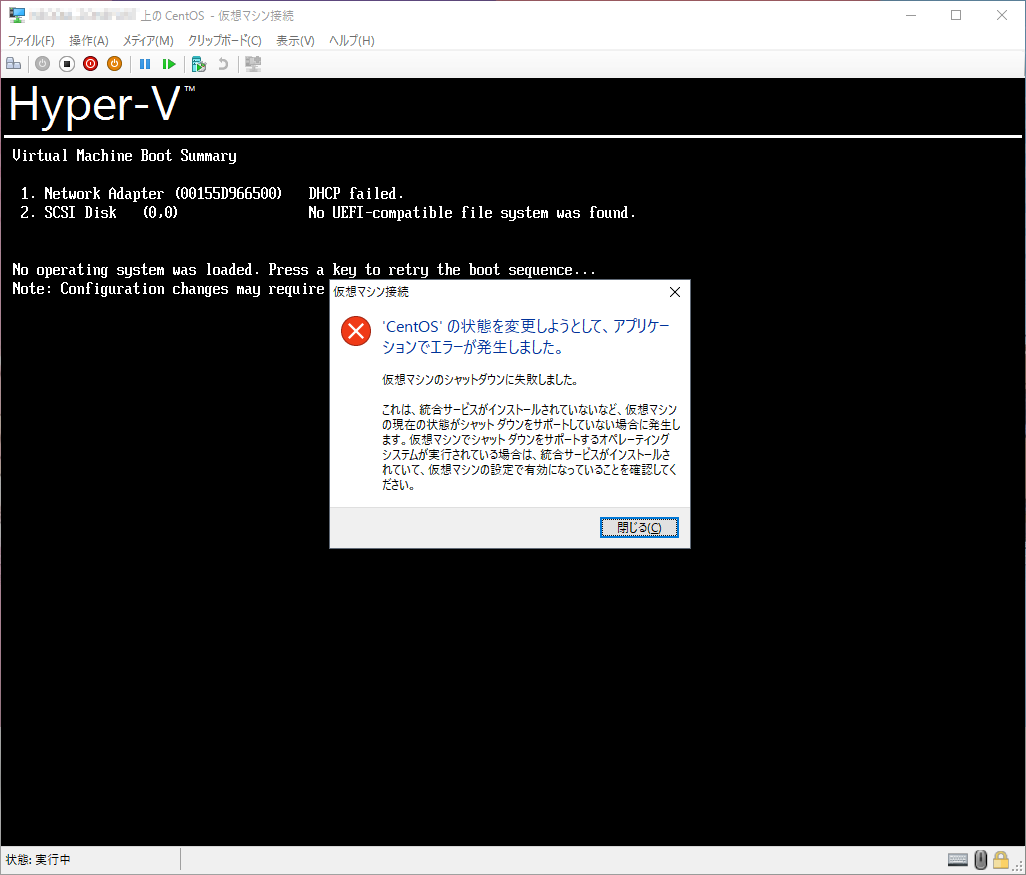The width and height of the screenshot is (1026, 875).
Task: Click the Ctrl+Alt+Del toolbar icon
Action: coord(14,64)
